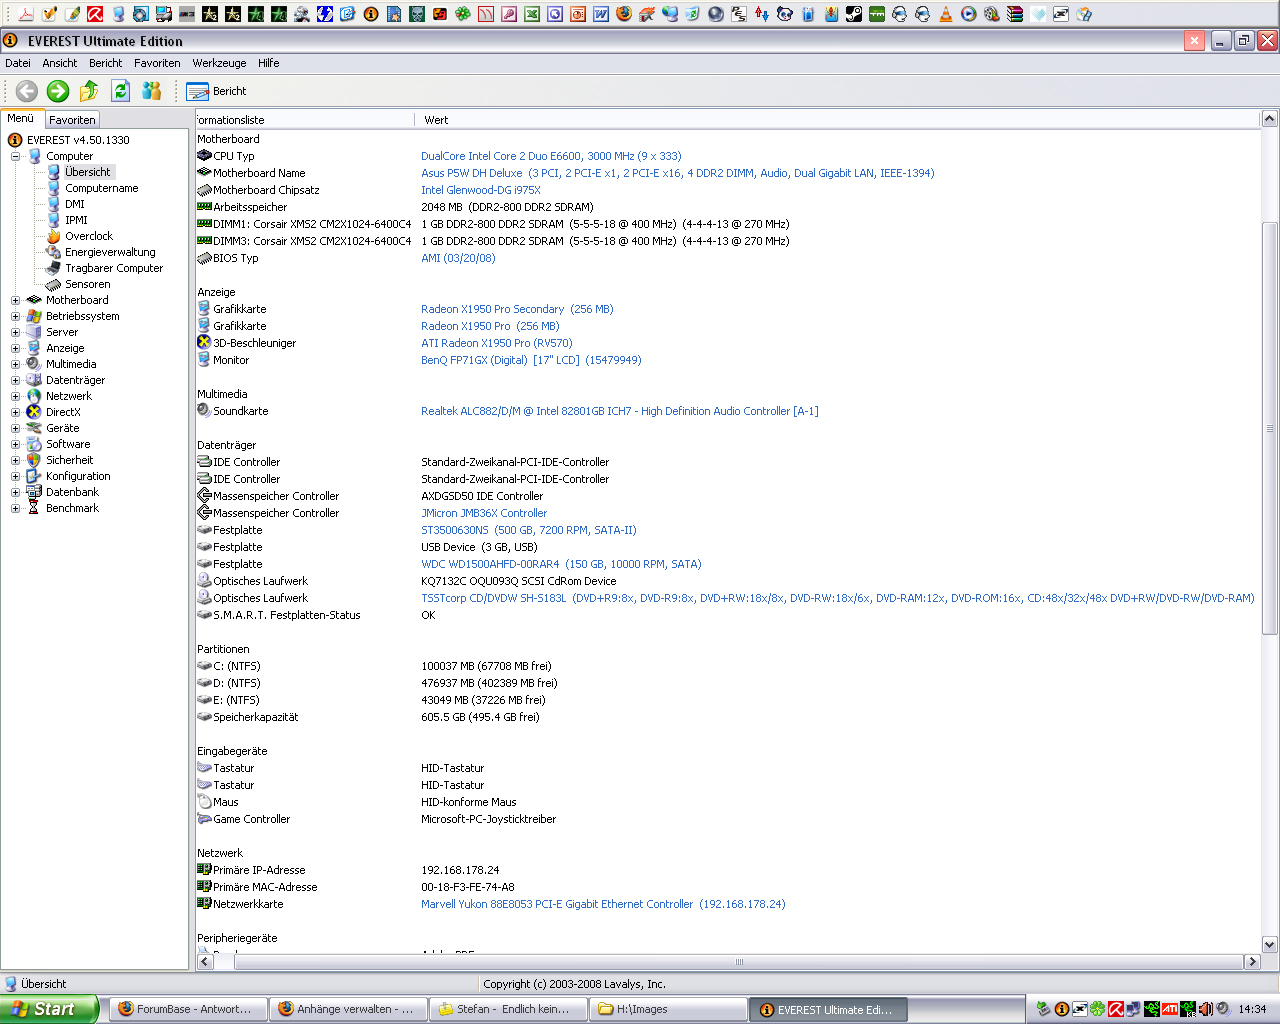Expand the Multimedia tree node

pyautogui.click(x=15, y=364)
